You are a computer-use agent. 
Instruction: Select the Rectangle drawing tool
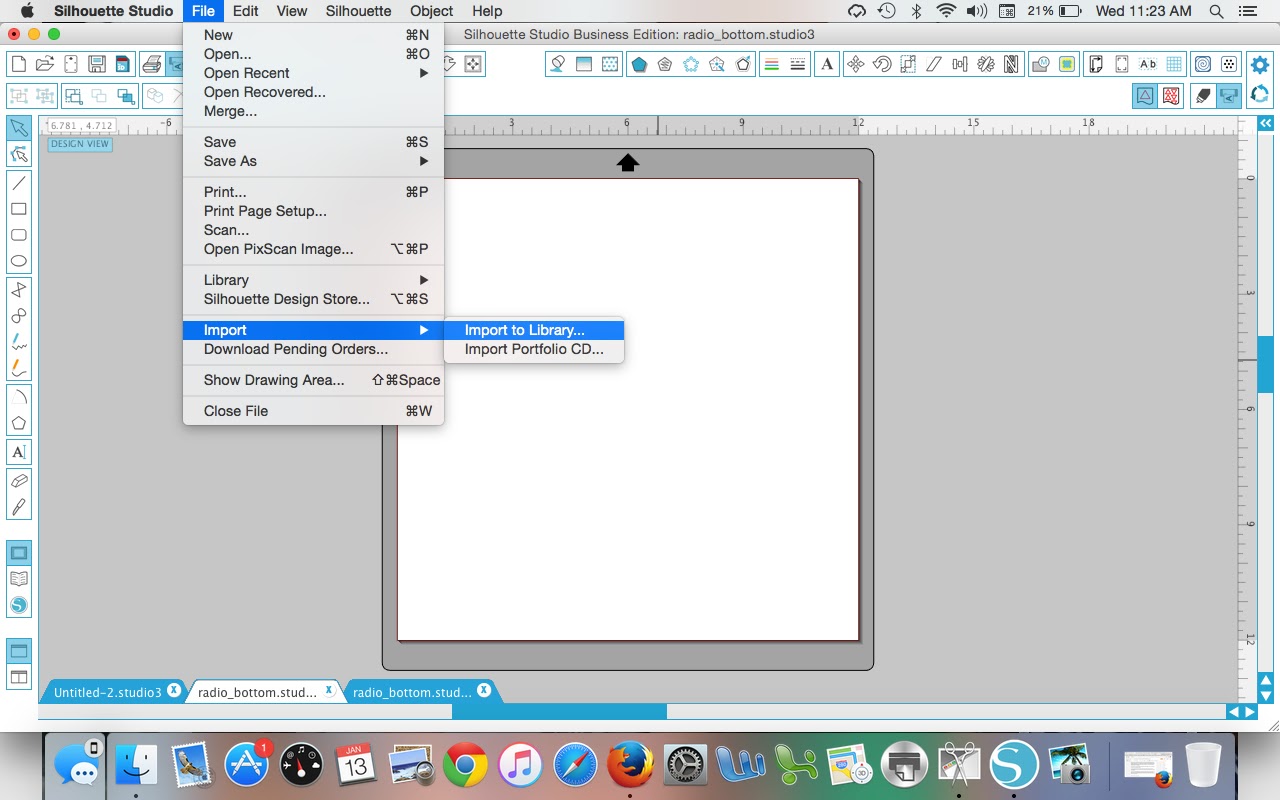(x=18, y=209)
